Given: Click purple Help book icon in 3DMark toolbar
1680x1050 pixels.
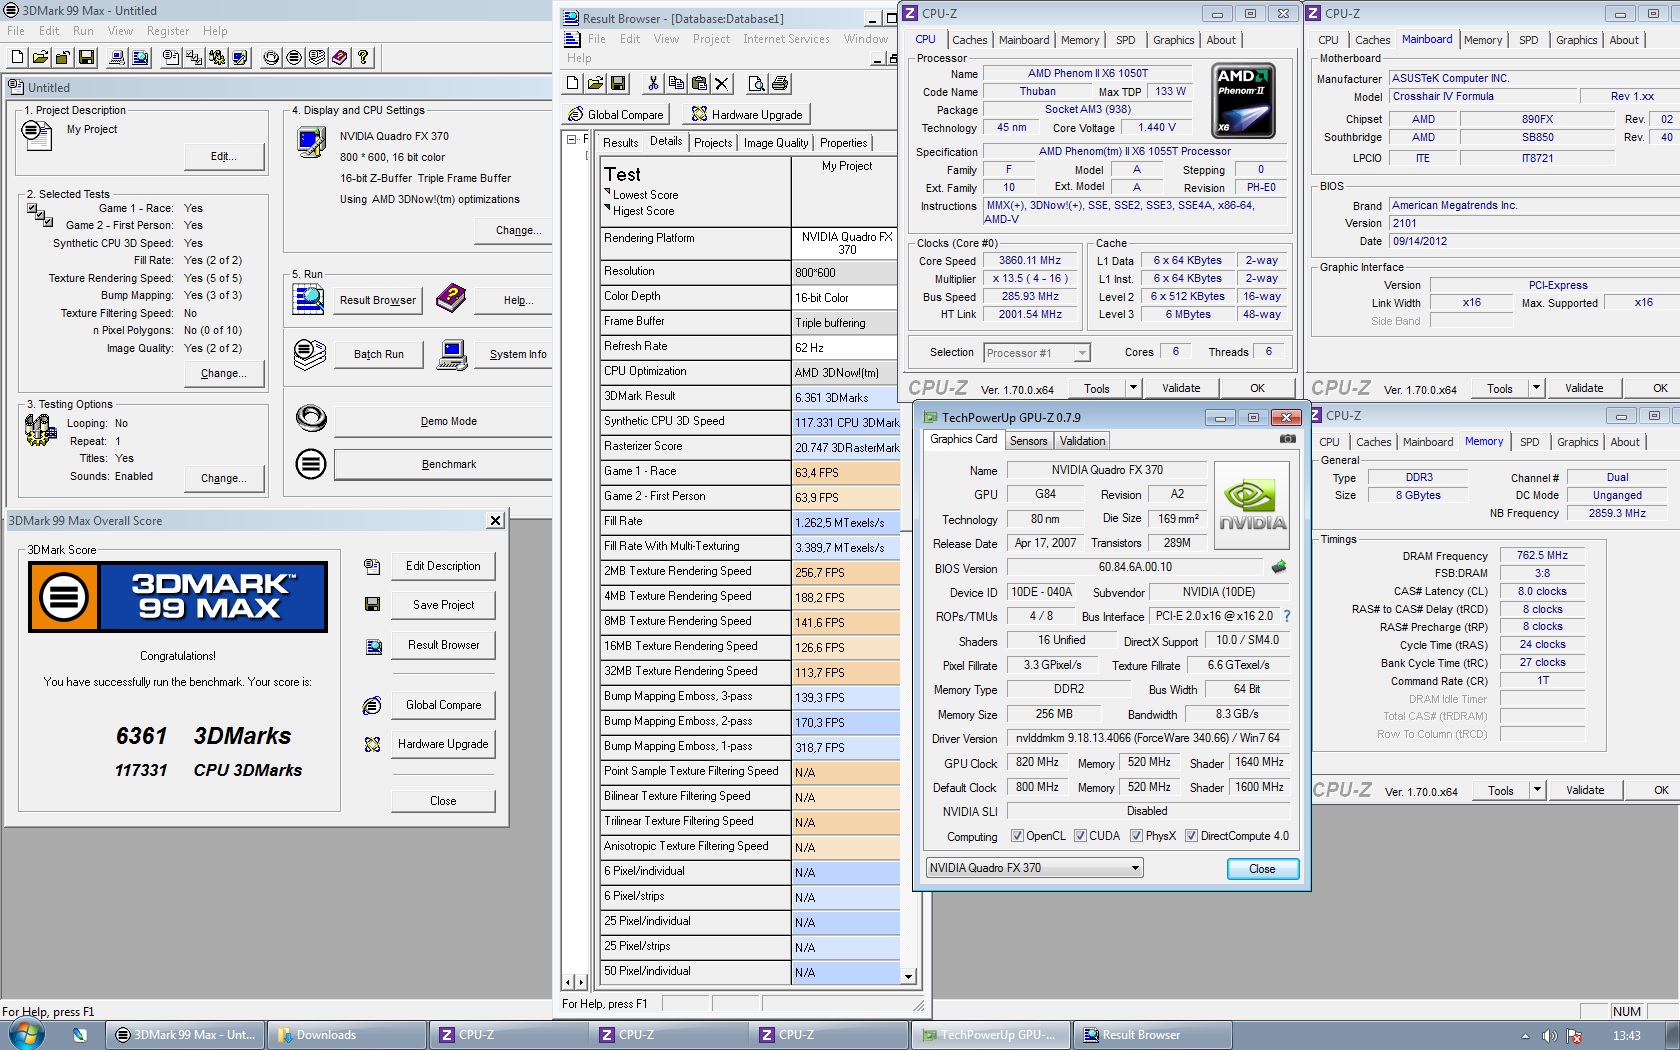Looking at the screenshot, I should 340,57.
